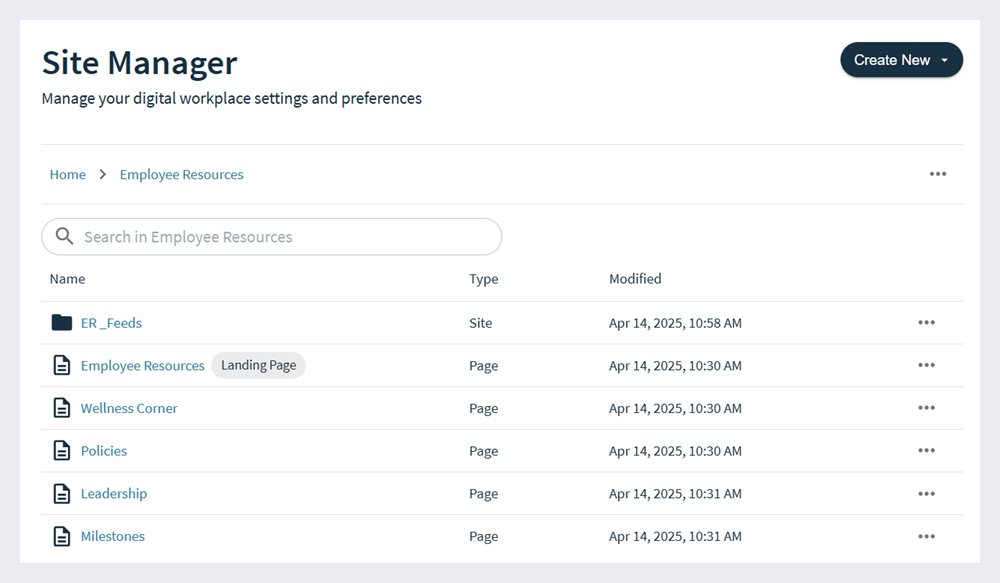Click the 10:58 AM modified date for ER_Feeds
Screen dimensions: 1000x583
[x=675, y=323]
